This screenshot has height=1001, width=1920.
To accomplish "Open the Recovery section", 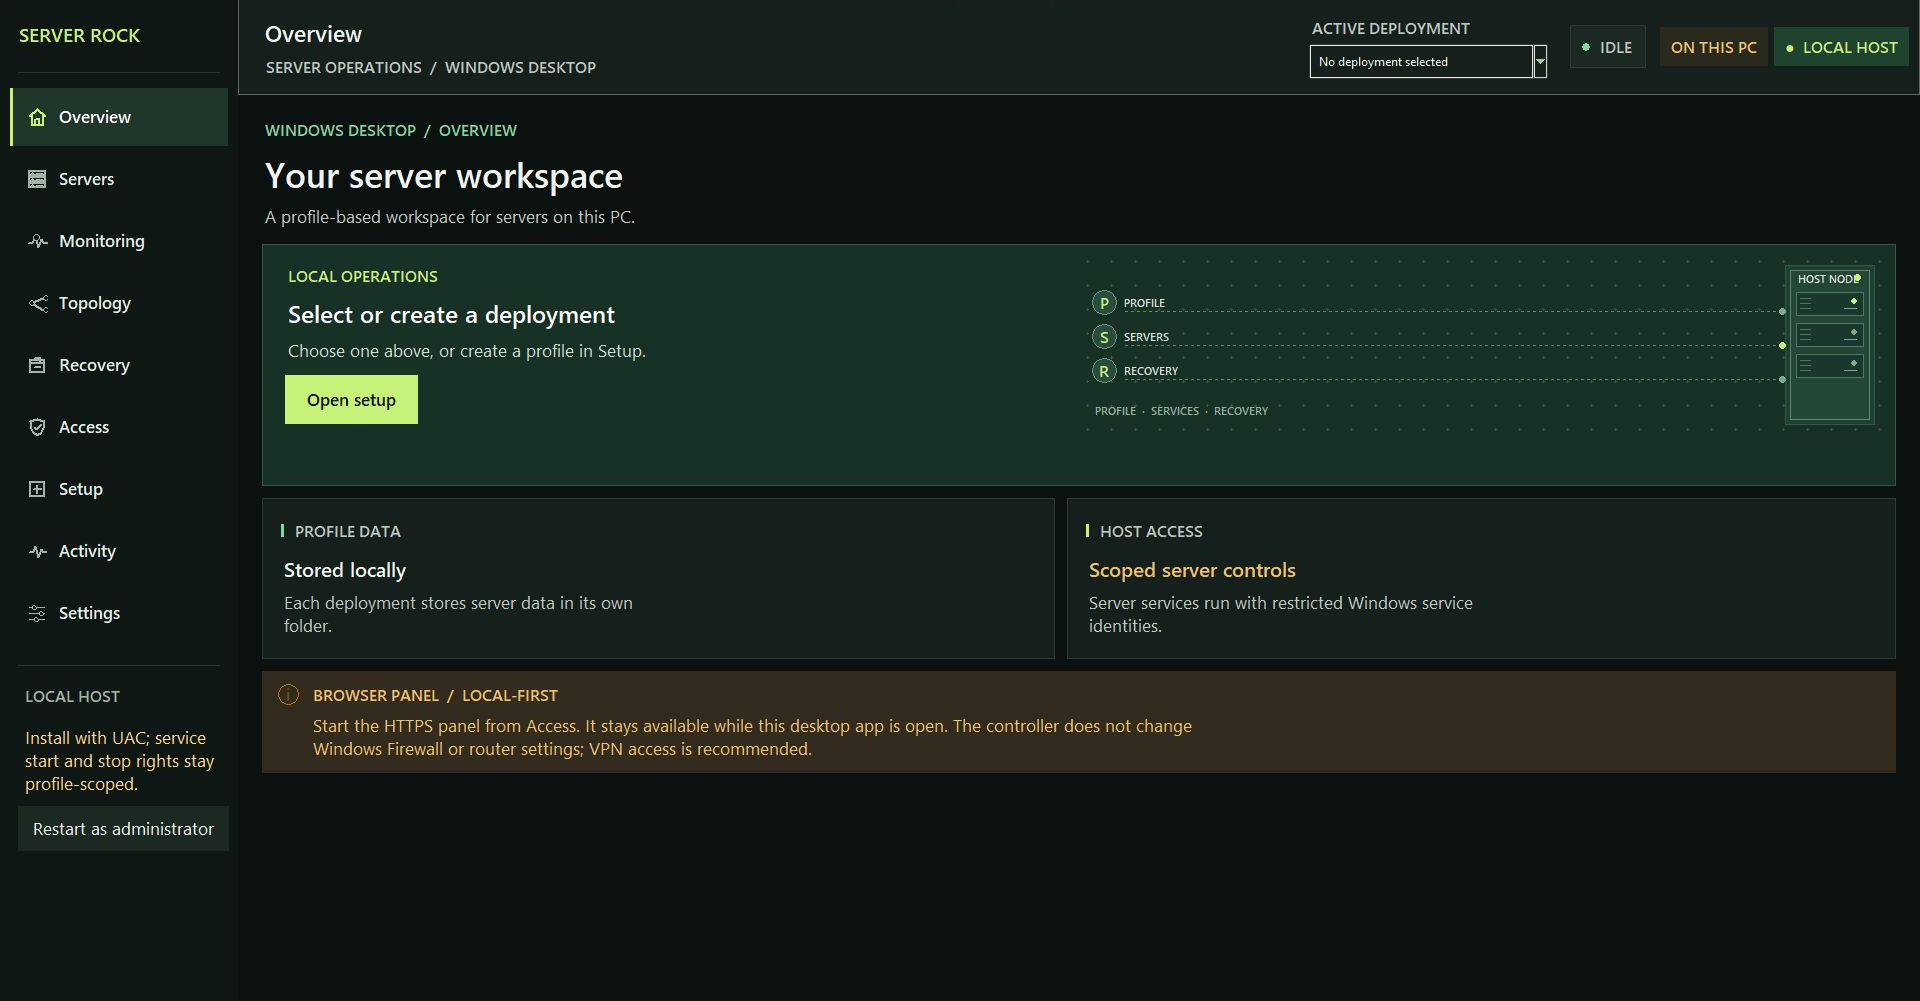I will [x=119, y=365].
